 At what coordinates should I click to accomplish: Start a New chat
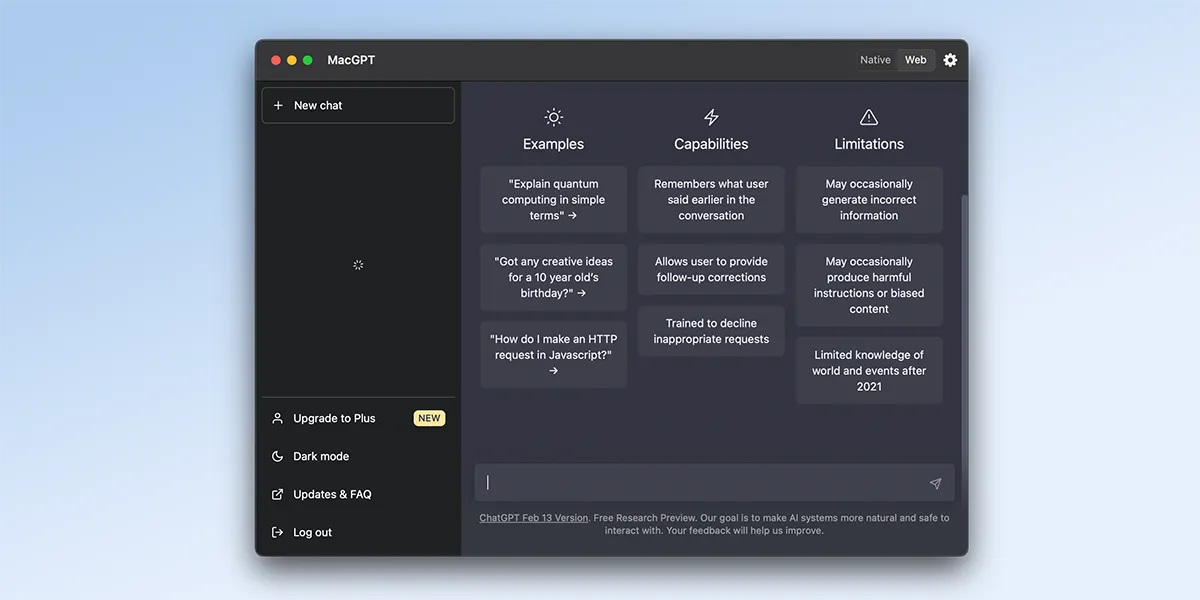pos(358,105)
